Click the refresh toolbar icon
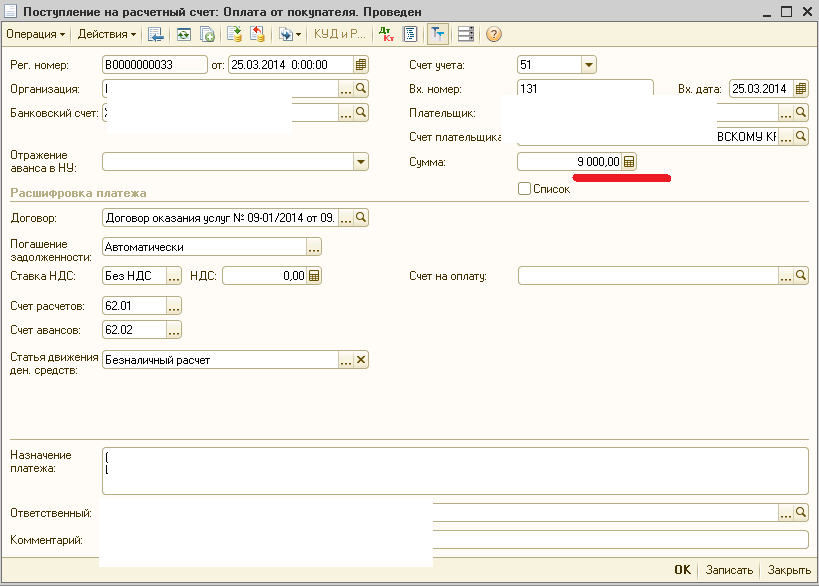Viewport: 819px width, 587px height. tap(184, 34)
